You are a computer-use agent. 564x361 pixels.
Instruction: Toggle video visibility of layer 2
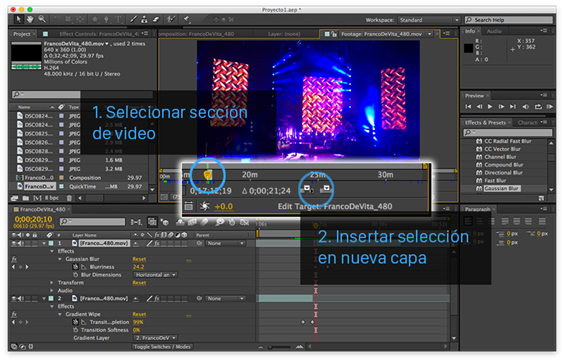pyautogui.click(x=13, y=298)
